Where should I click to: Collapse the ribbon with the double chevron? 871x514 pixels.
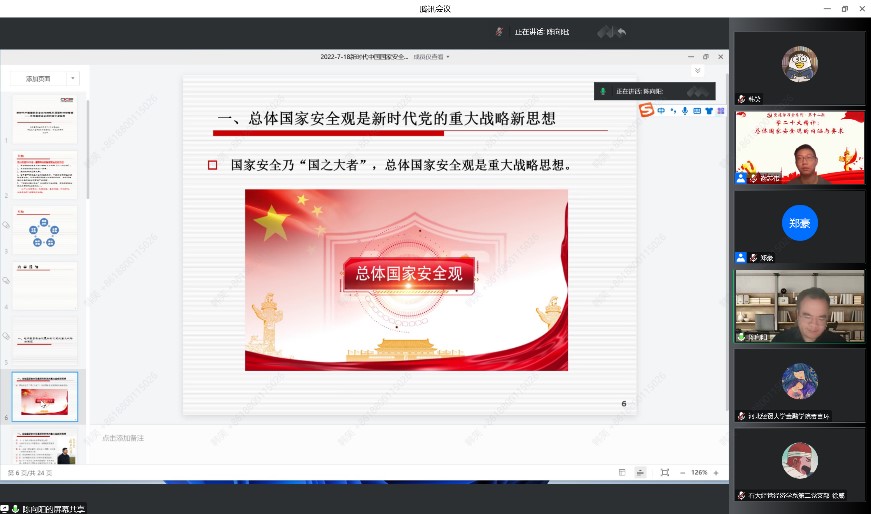coord(697,71)
